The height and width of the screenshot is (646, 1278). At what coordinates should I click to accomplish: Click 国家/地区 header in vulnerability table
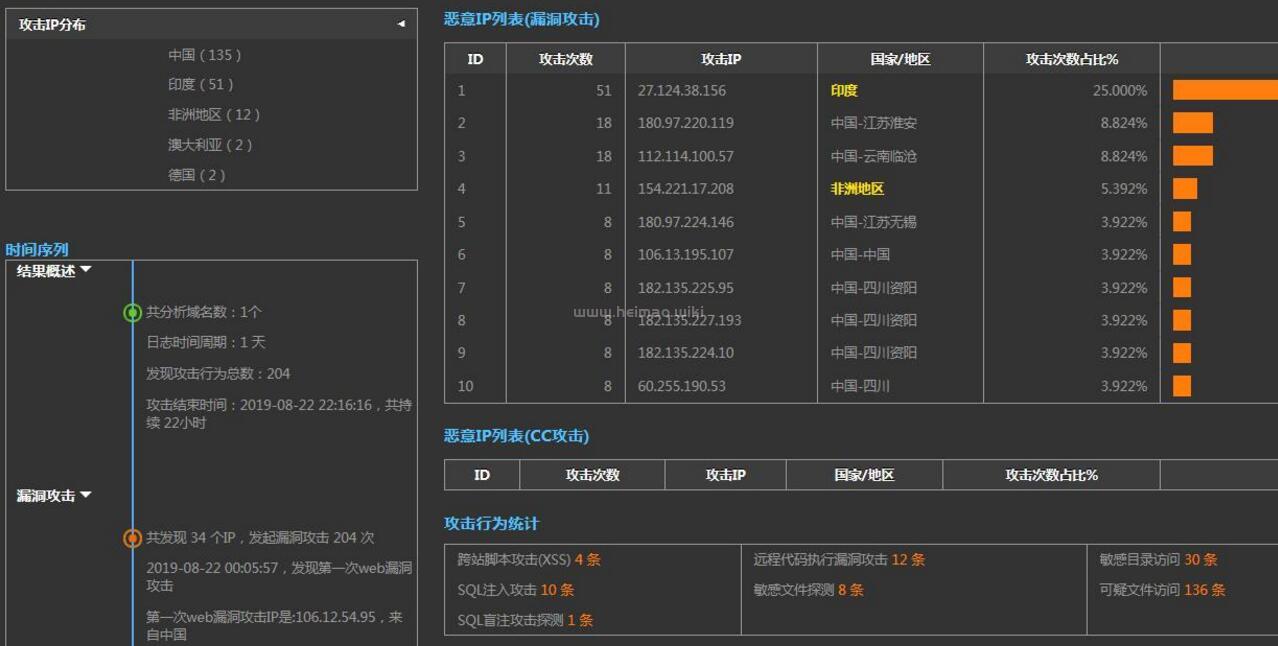(x=900, y=59)
